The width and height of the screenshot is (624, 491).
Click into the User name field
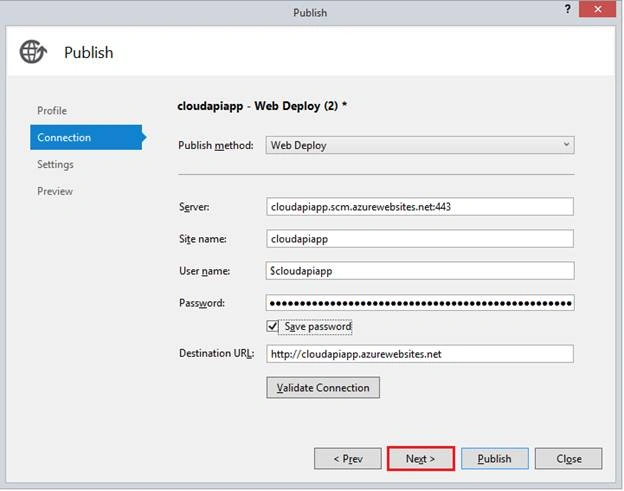tap(420, 271)
